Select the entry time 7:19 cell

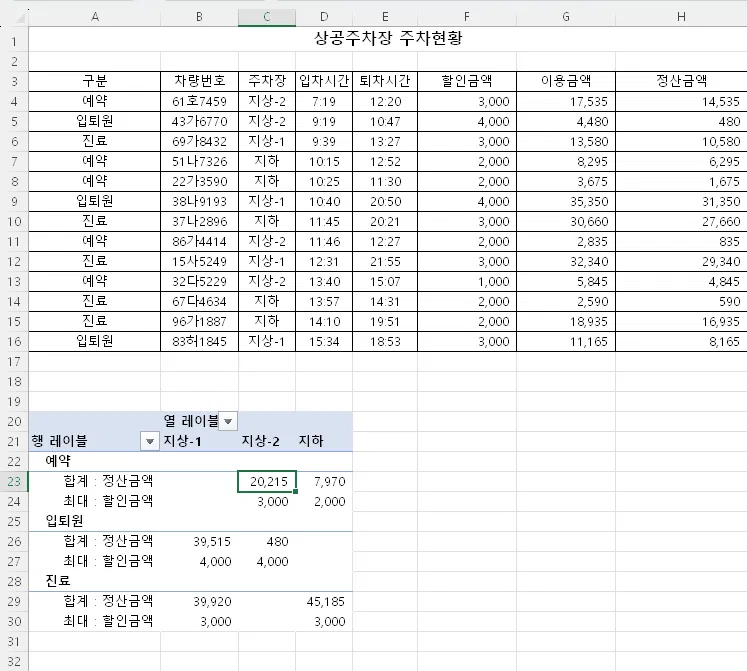pyautogui.click(x=324, y=102)
